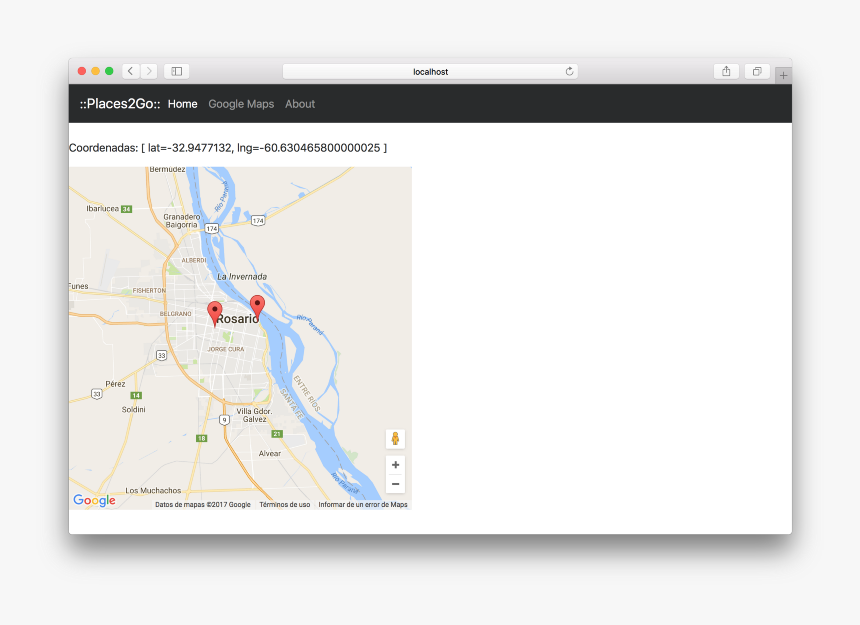The width and height of the screenshot is (860, 625).
Task: Open Google homepage via map logo
Action: pos(93,499)
